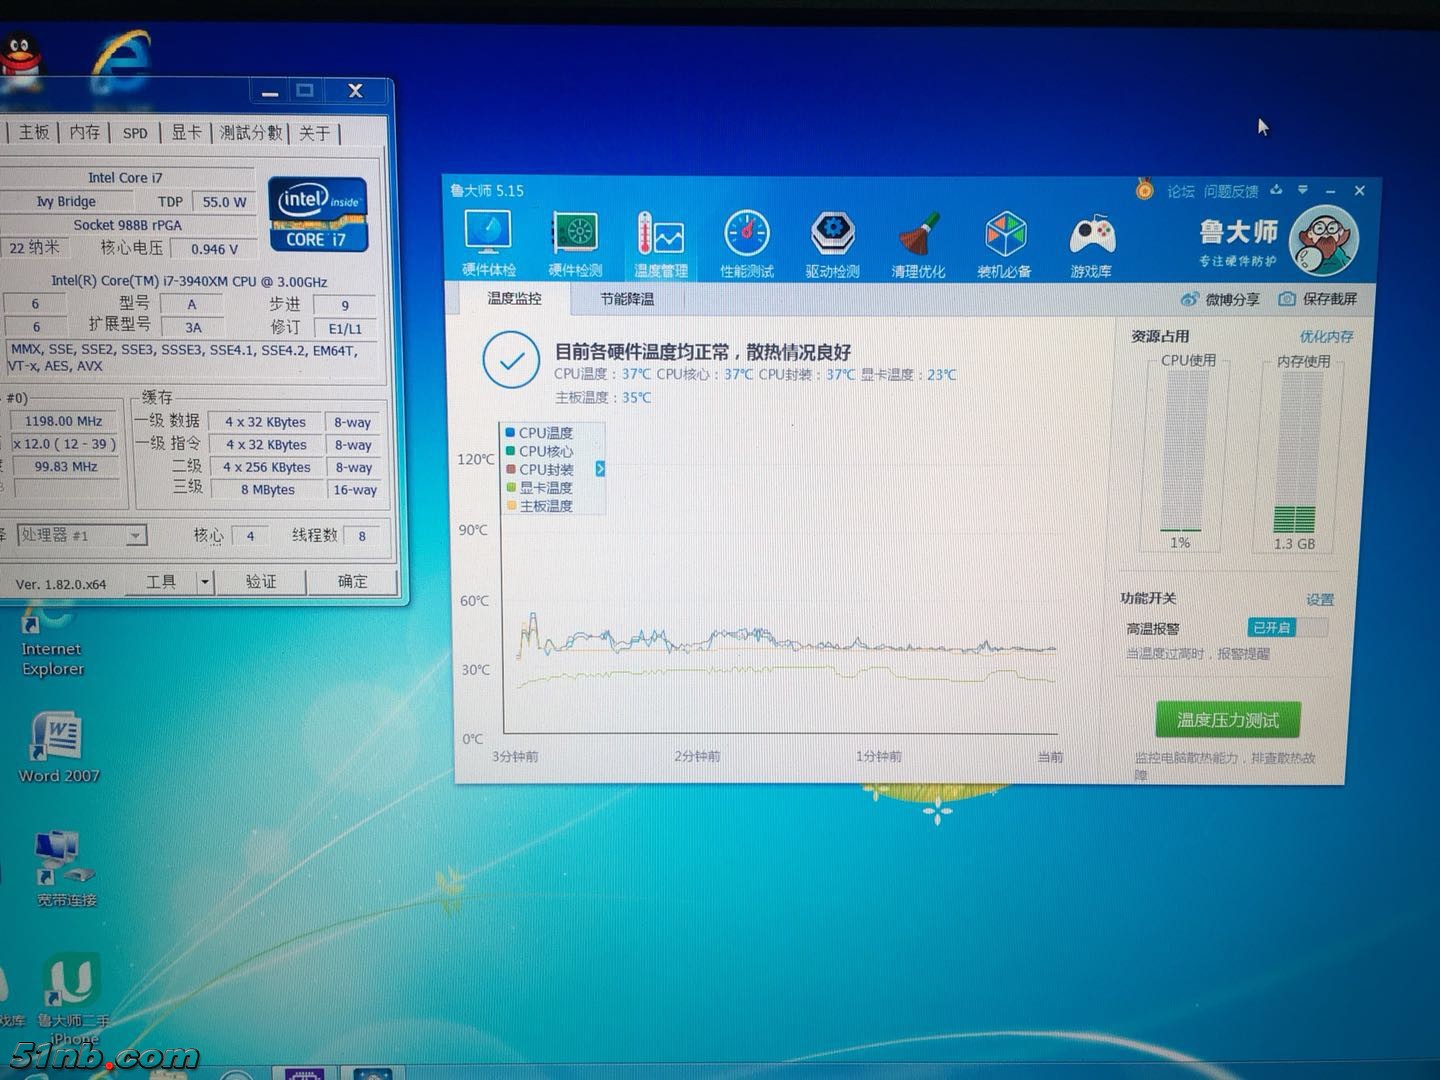This screenshot has height=1080, width=1440.
Task: Click the x 12.0 (12 - 39) multiplier value
Action: (x=63, y=444)
